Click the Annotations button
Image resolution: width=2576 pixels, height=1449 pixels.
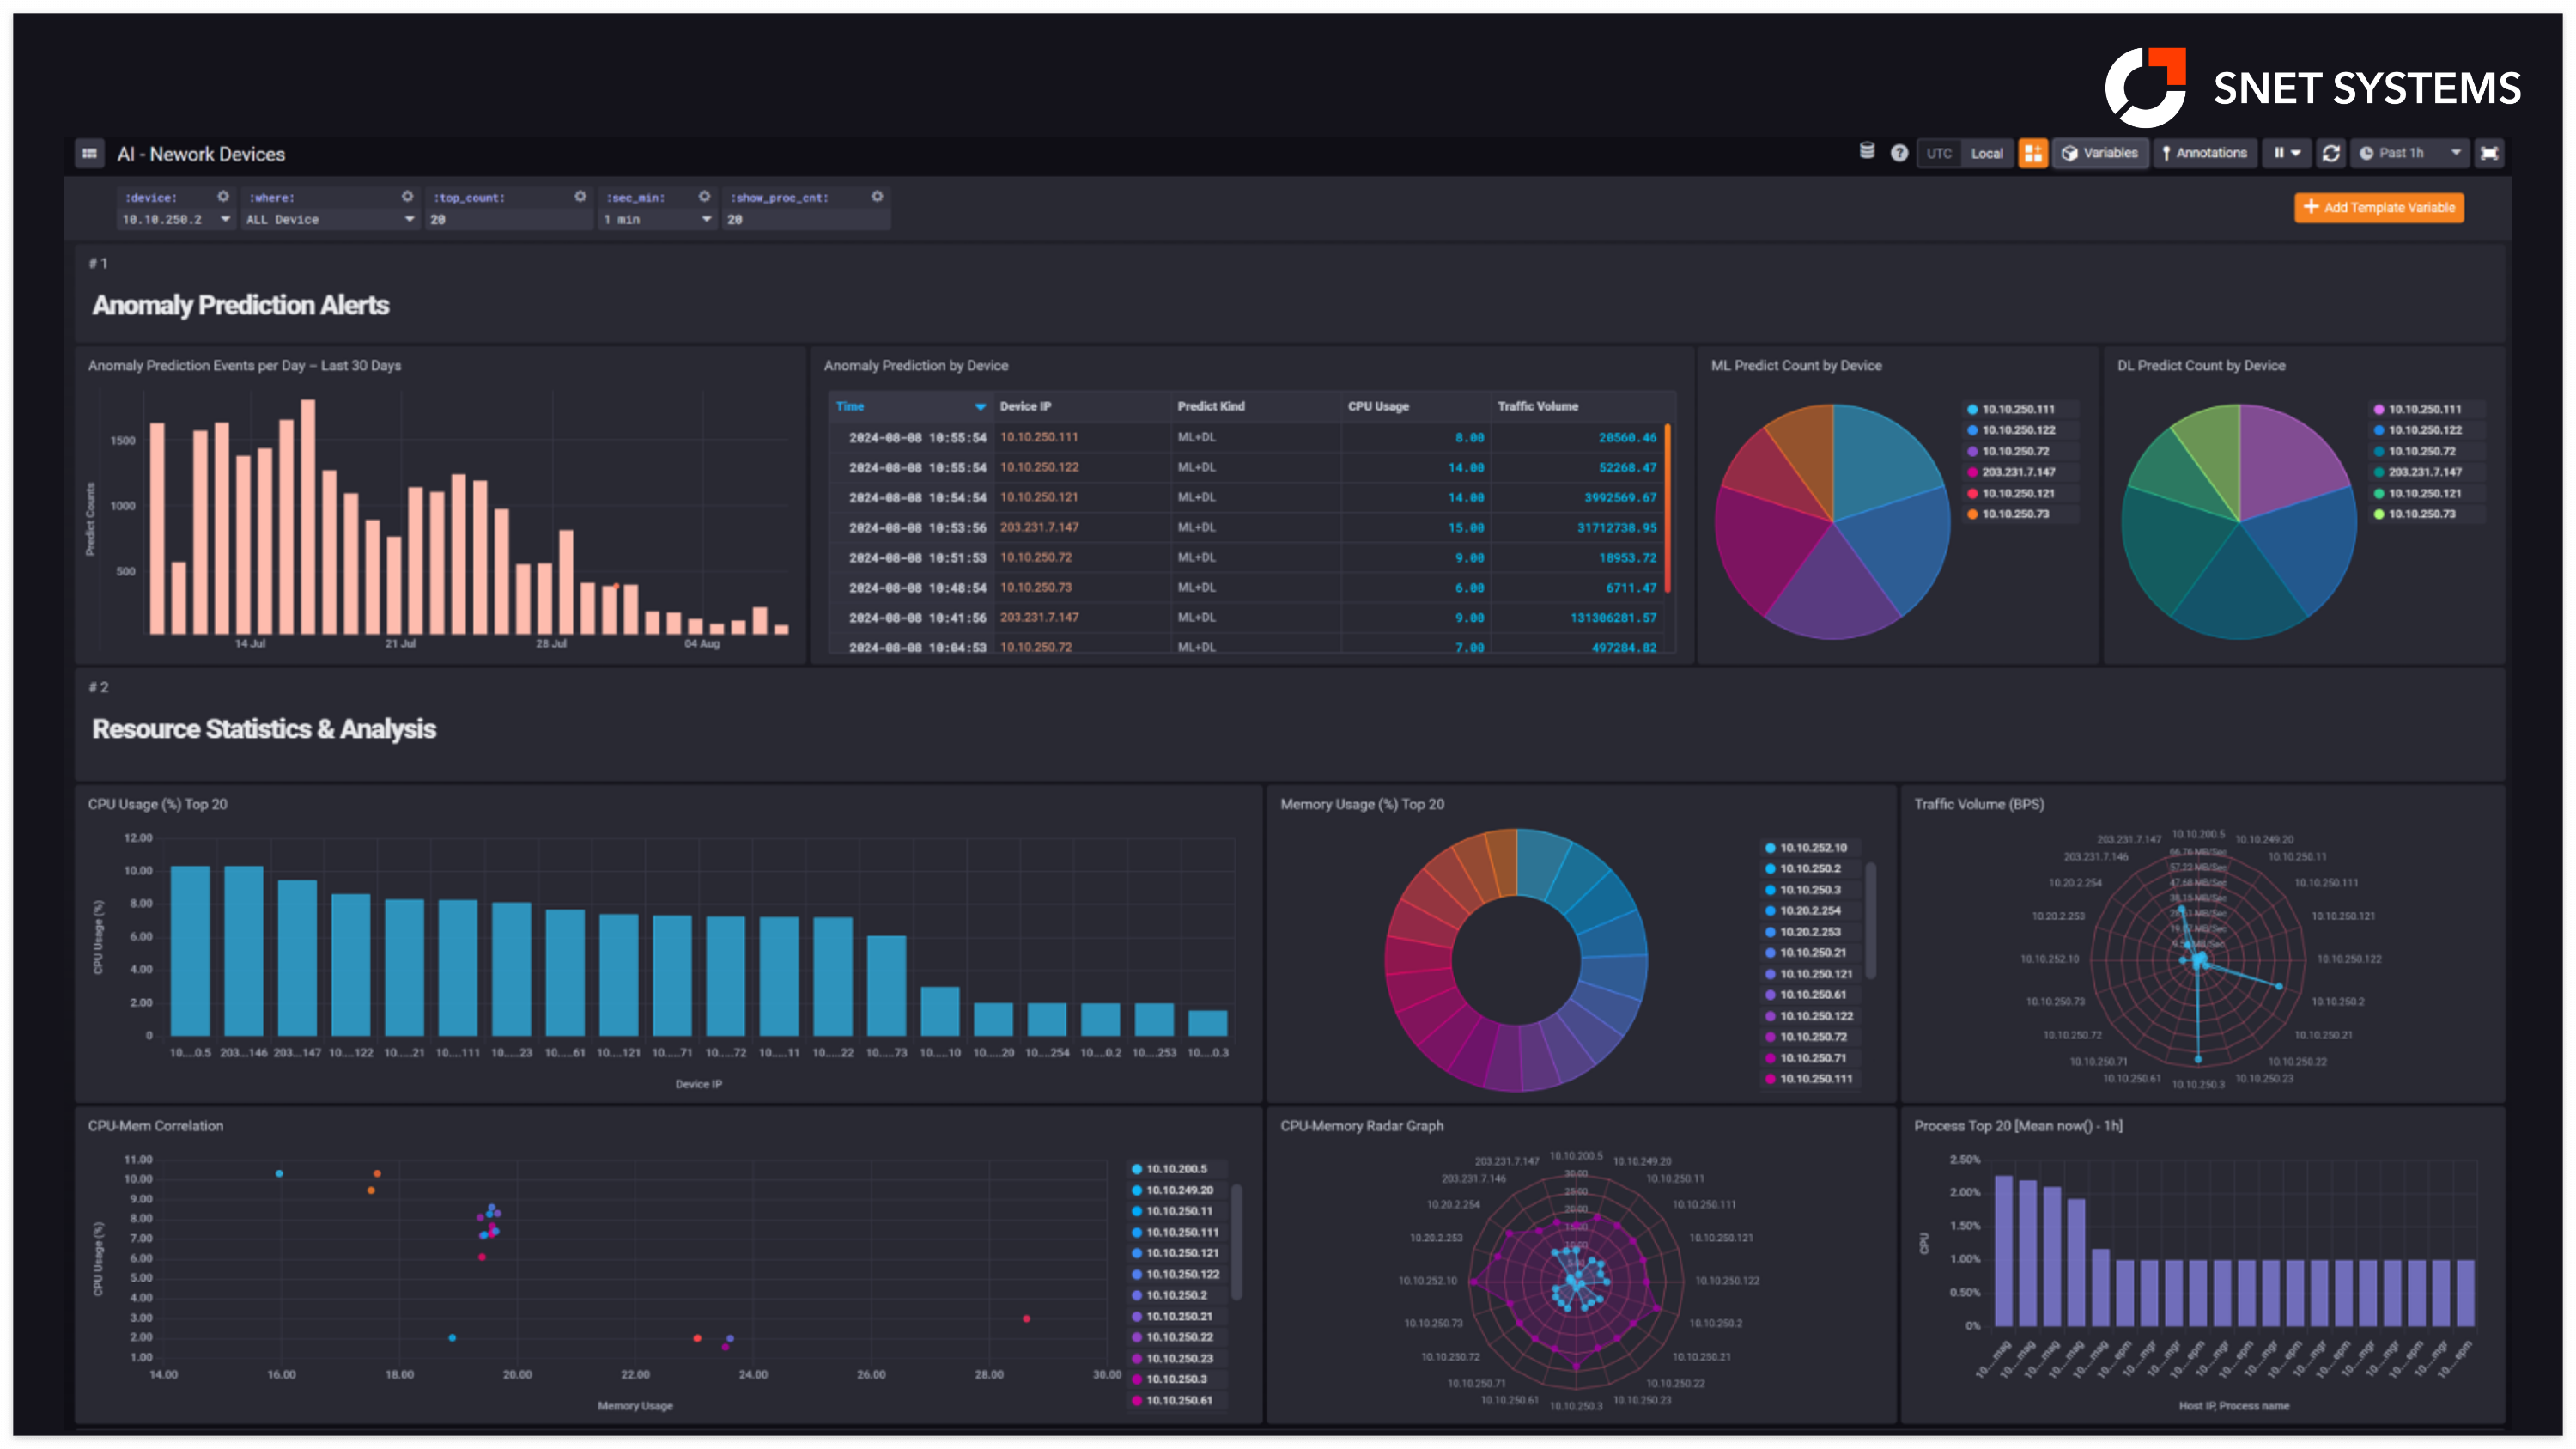(2204, 153)
